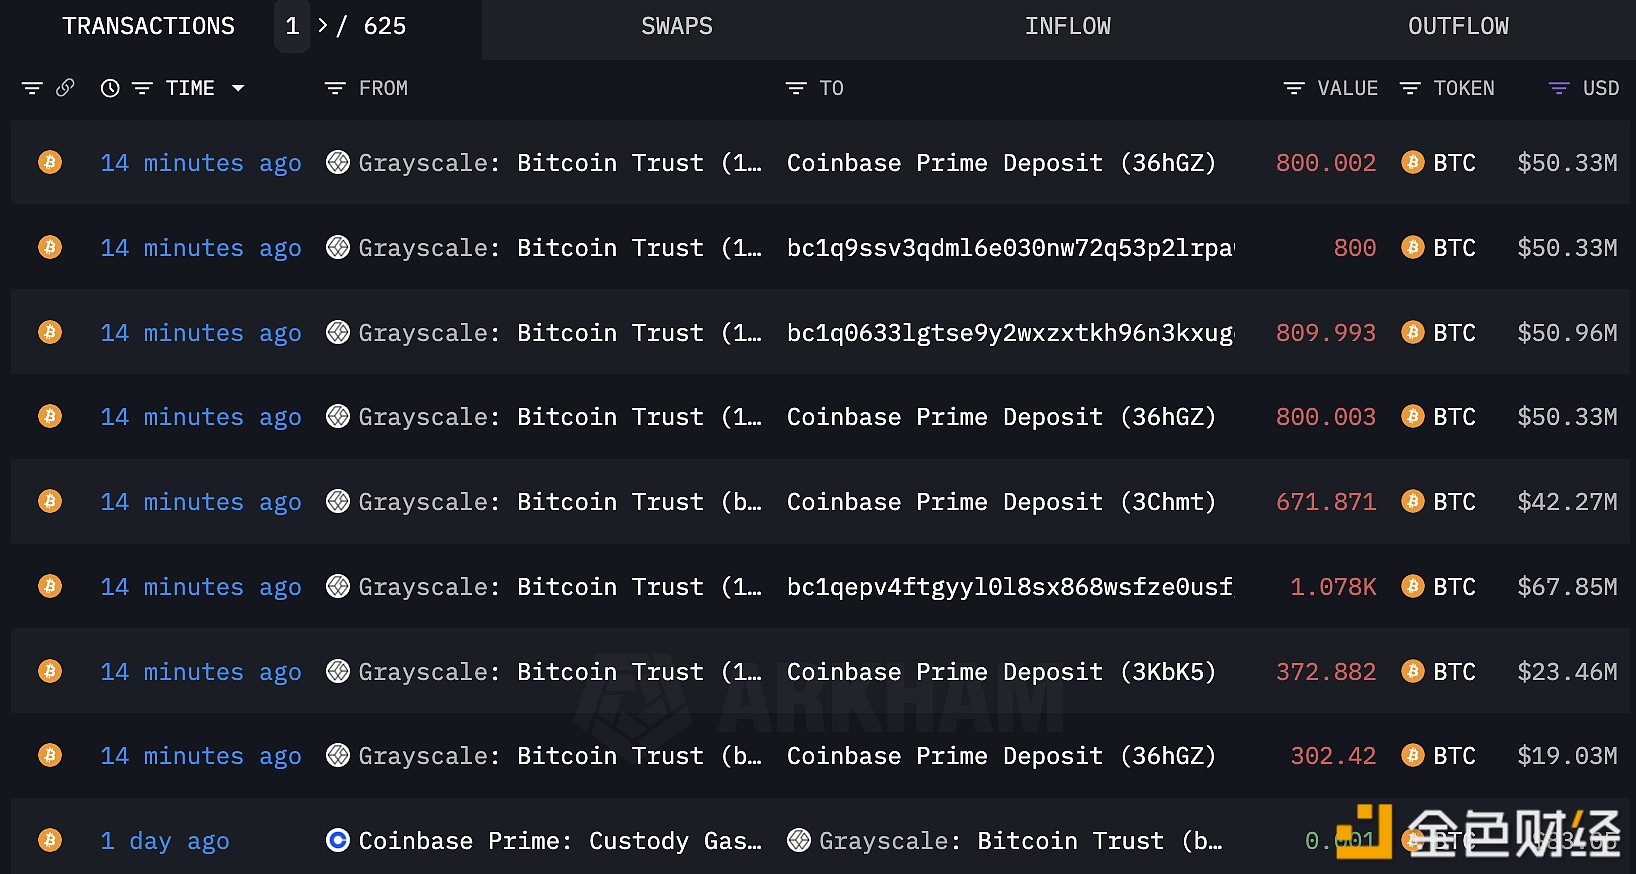Viewport: 1636px width, 874px height.
Task: Open the USD column filter icon
Action: pyautogui.click(x=1559, y=88)
